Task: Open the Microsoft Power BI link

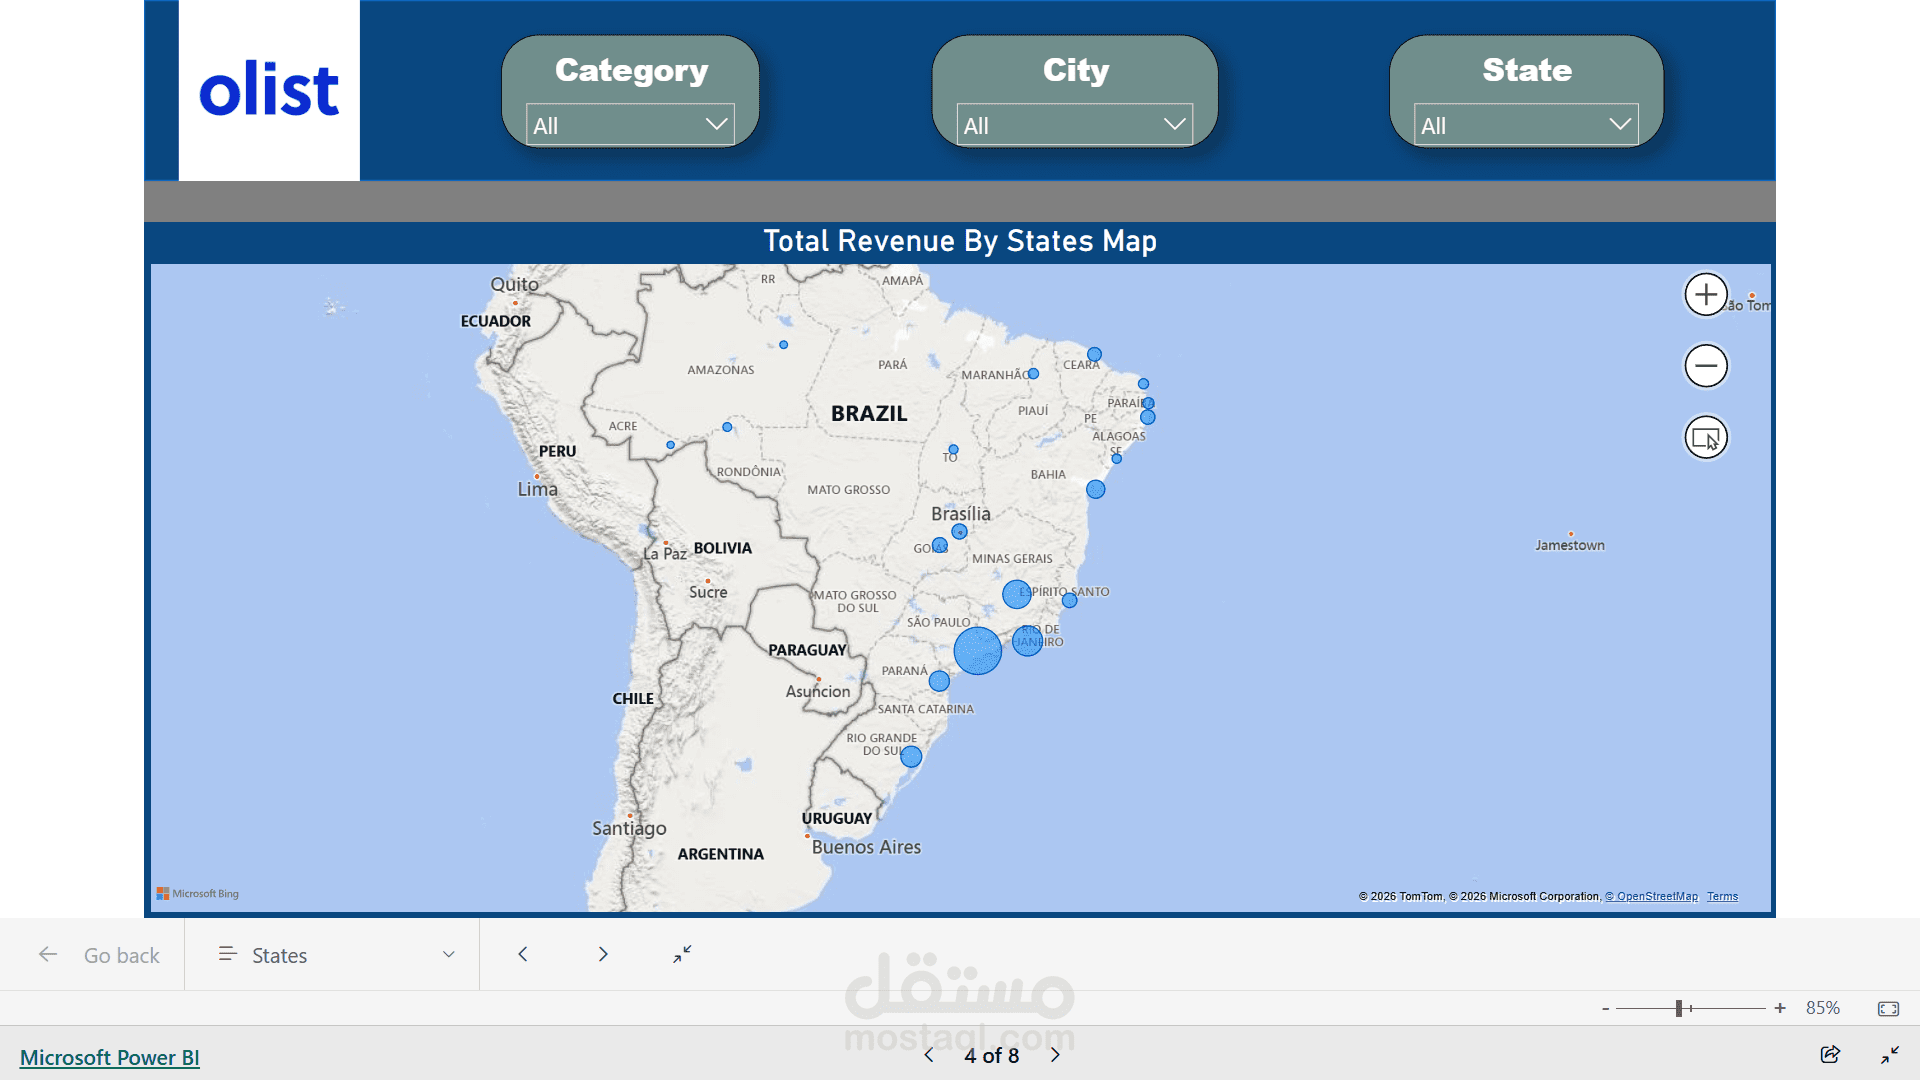Action: (110, 1058)
